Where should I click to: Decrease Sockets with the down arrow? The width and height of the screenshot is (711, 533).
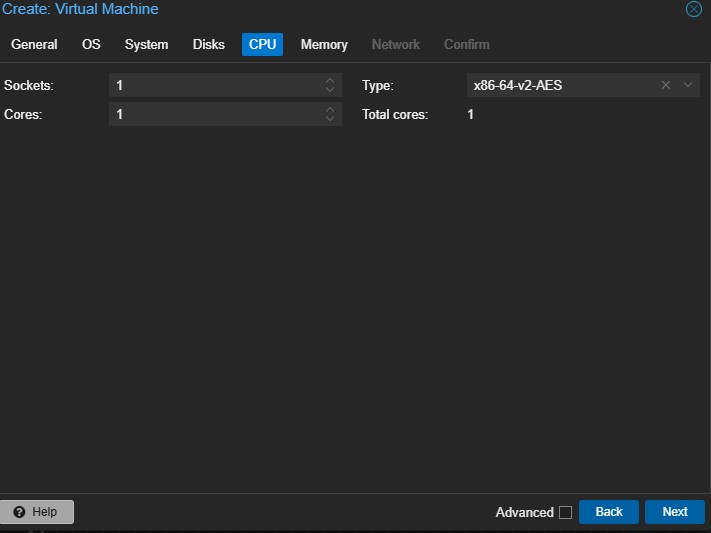[330, 90]
